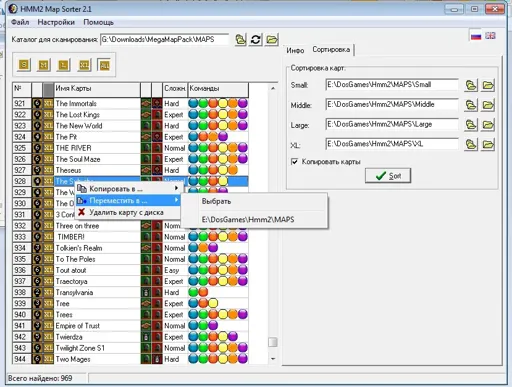Sort by the Имя Карты column header

click(x=97, y=89)
